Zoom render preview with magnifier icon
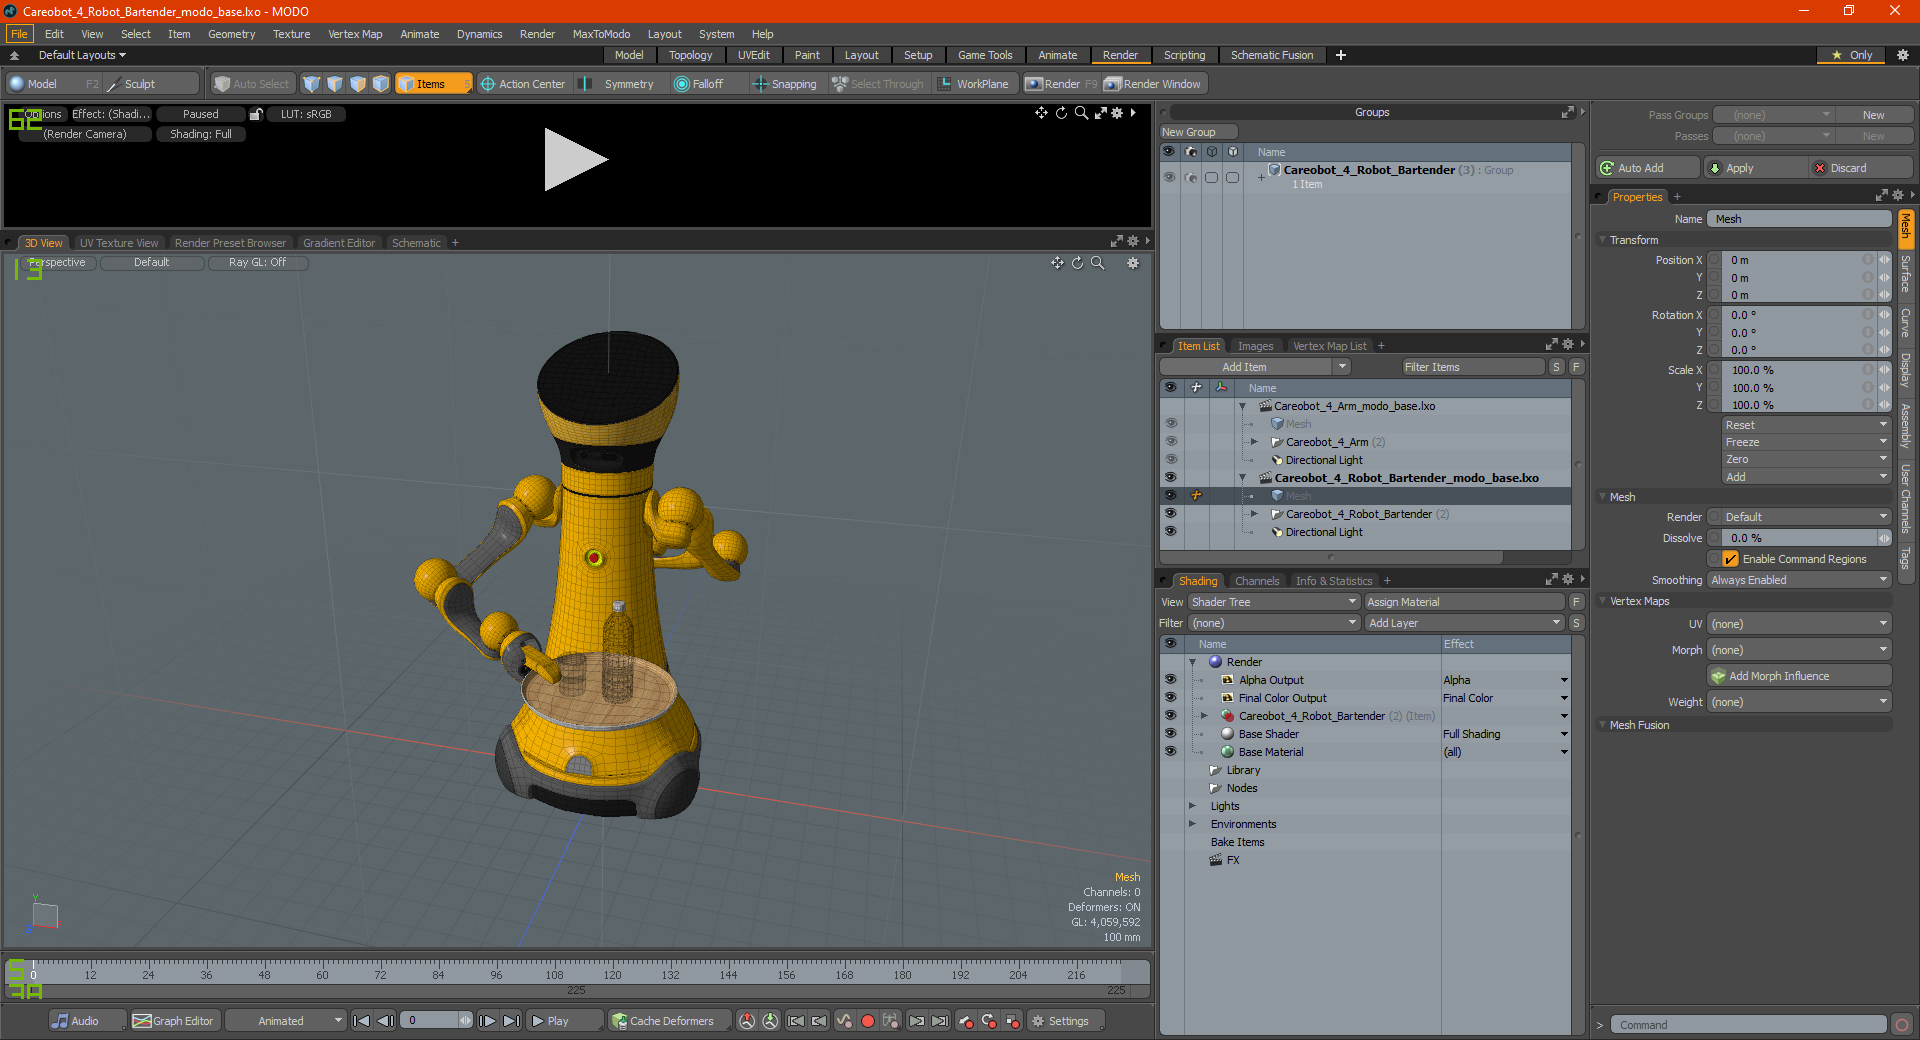This screenshot has width=1920, height=1040. 1081,113
